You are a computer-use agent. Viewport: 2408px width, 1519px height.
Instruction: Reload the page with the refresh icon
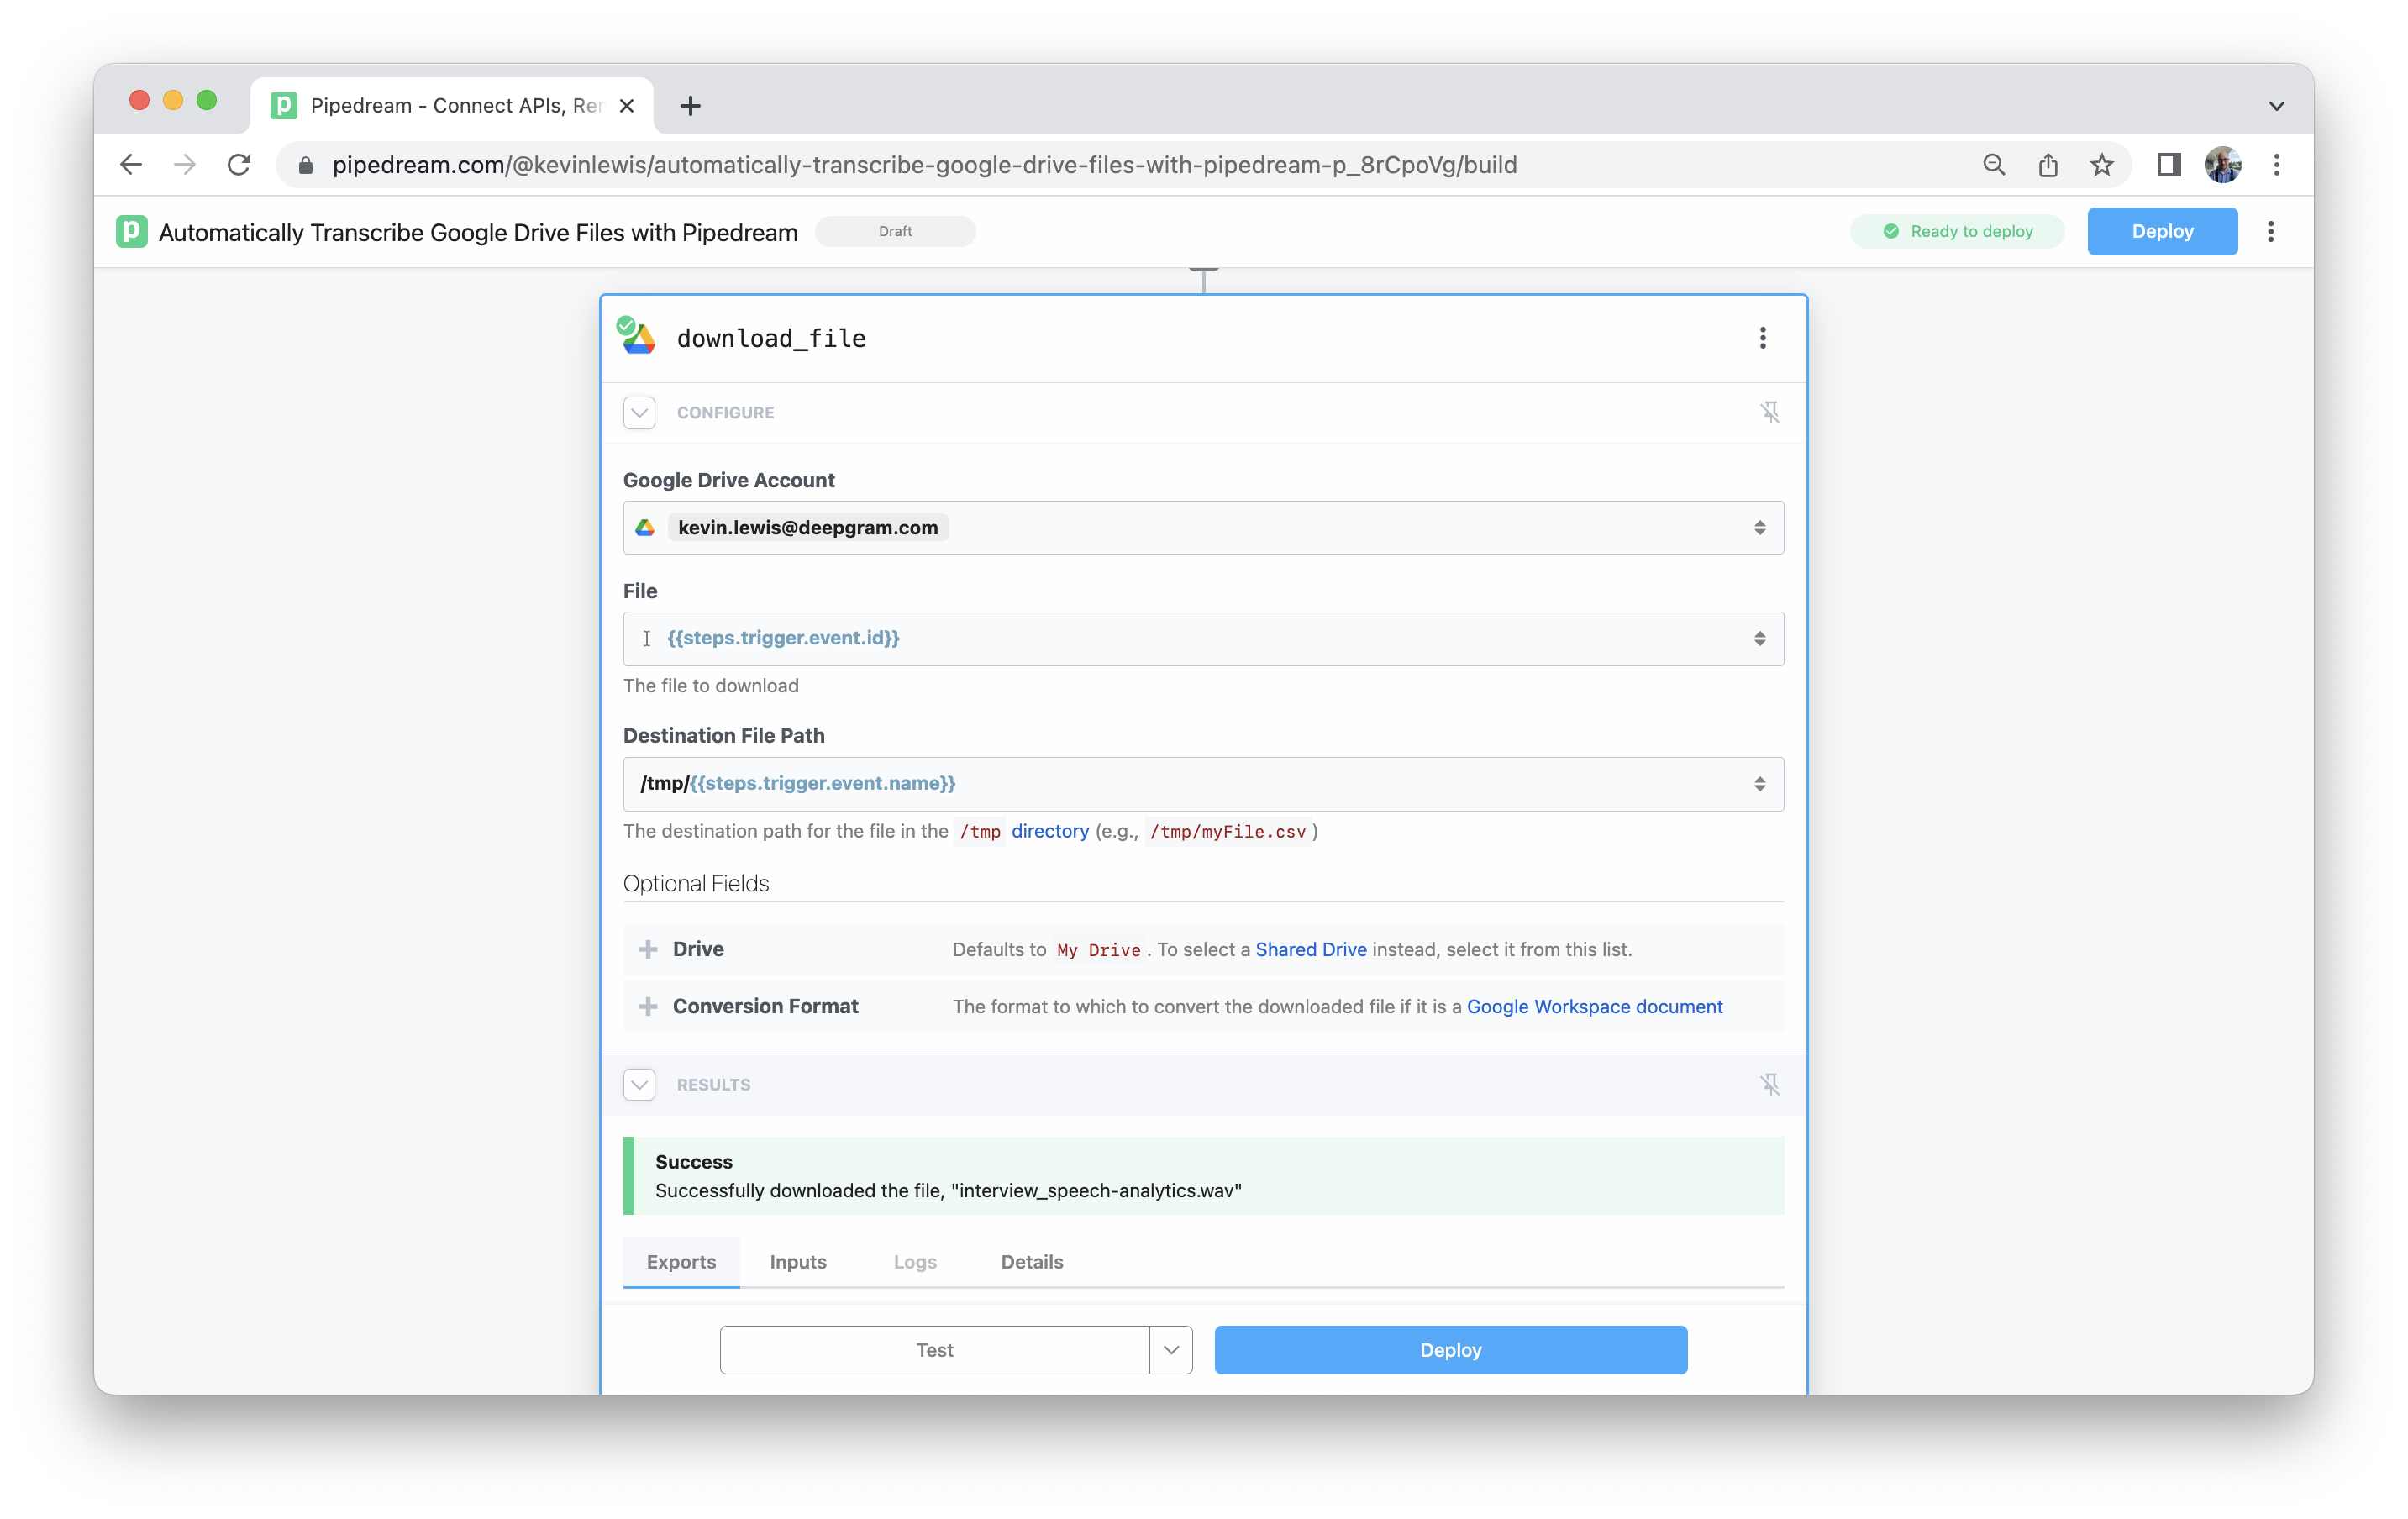click(239, 165)
